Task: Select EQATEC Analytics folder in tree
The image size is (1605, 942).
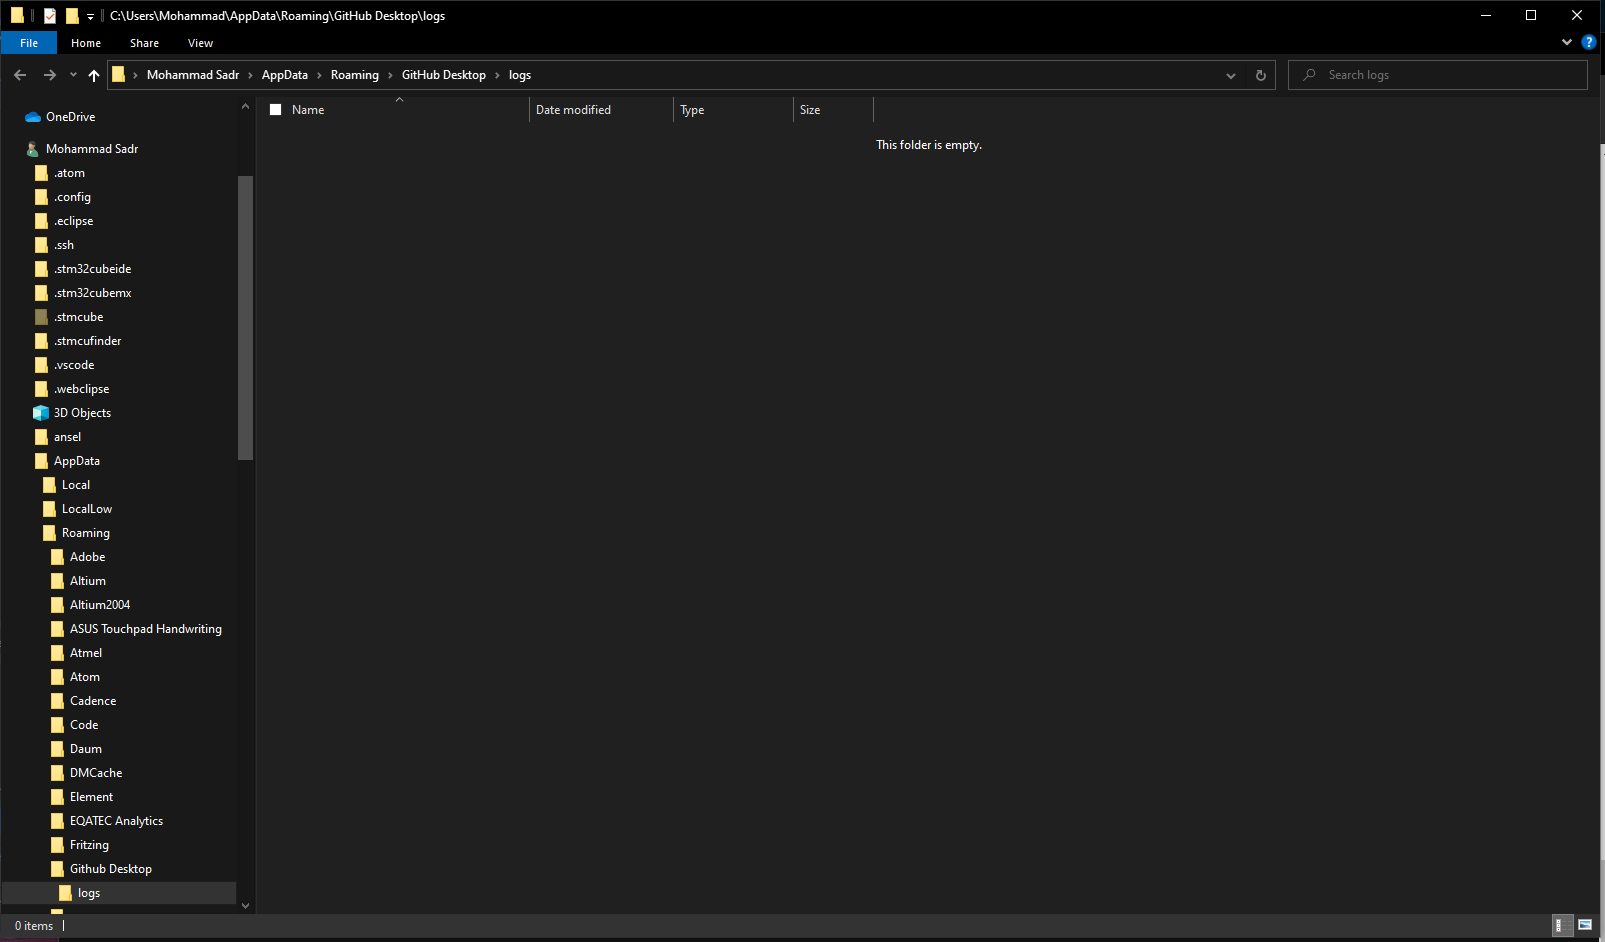Action: 116,821
